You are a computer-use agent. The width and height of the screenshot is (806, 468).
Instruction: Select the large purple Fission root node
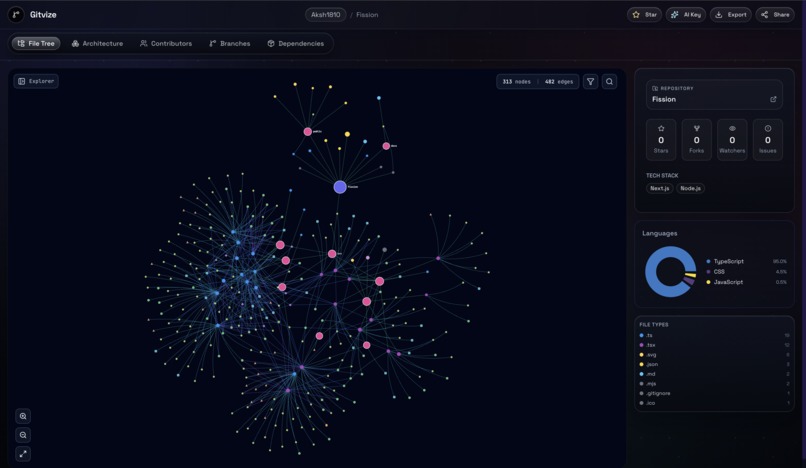(340, 187)
